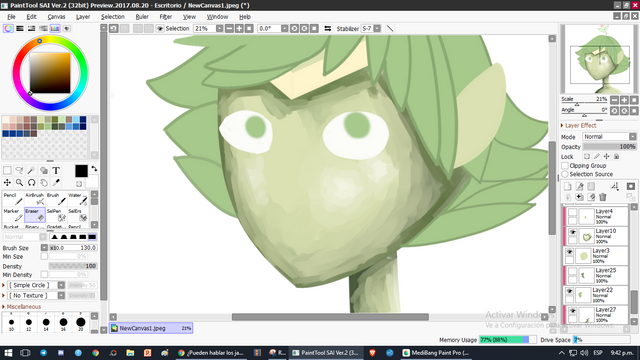Hide Layer10 using its eye icon

[x=573, y=232]
